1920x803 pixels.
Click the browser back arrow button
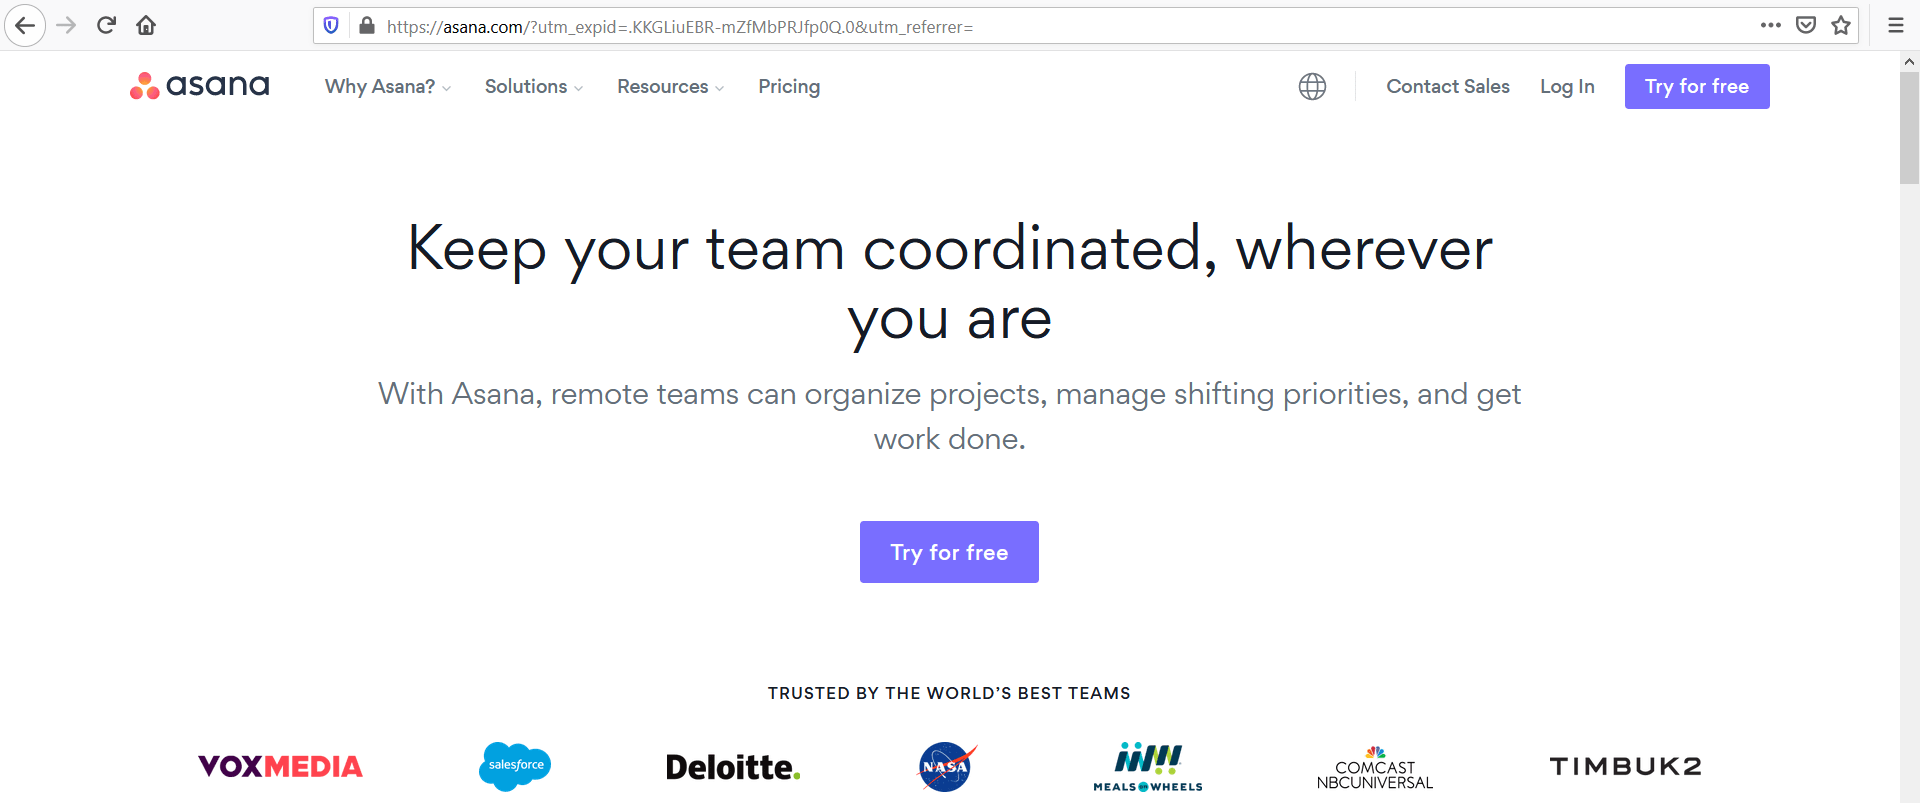25,26
